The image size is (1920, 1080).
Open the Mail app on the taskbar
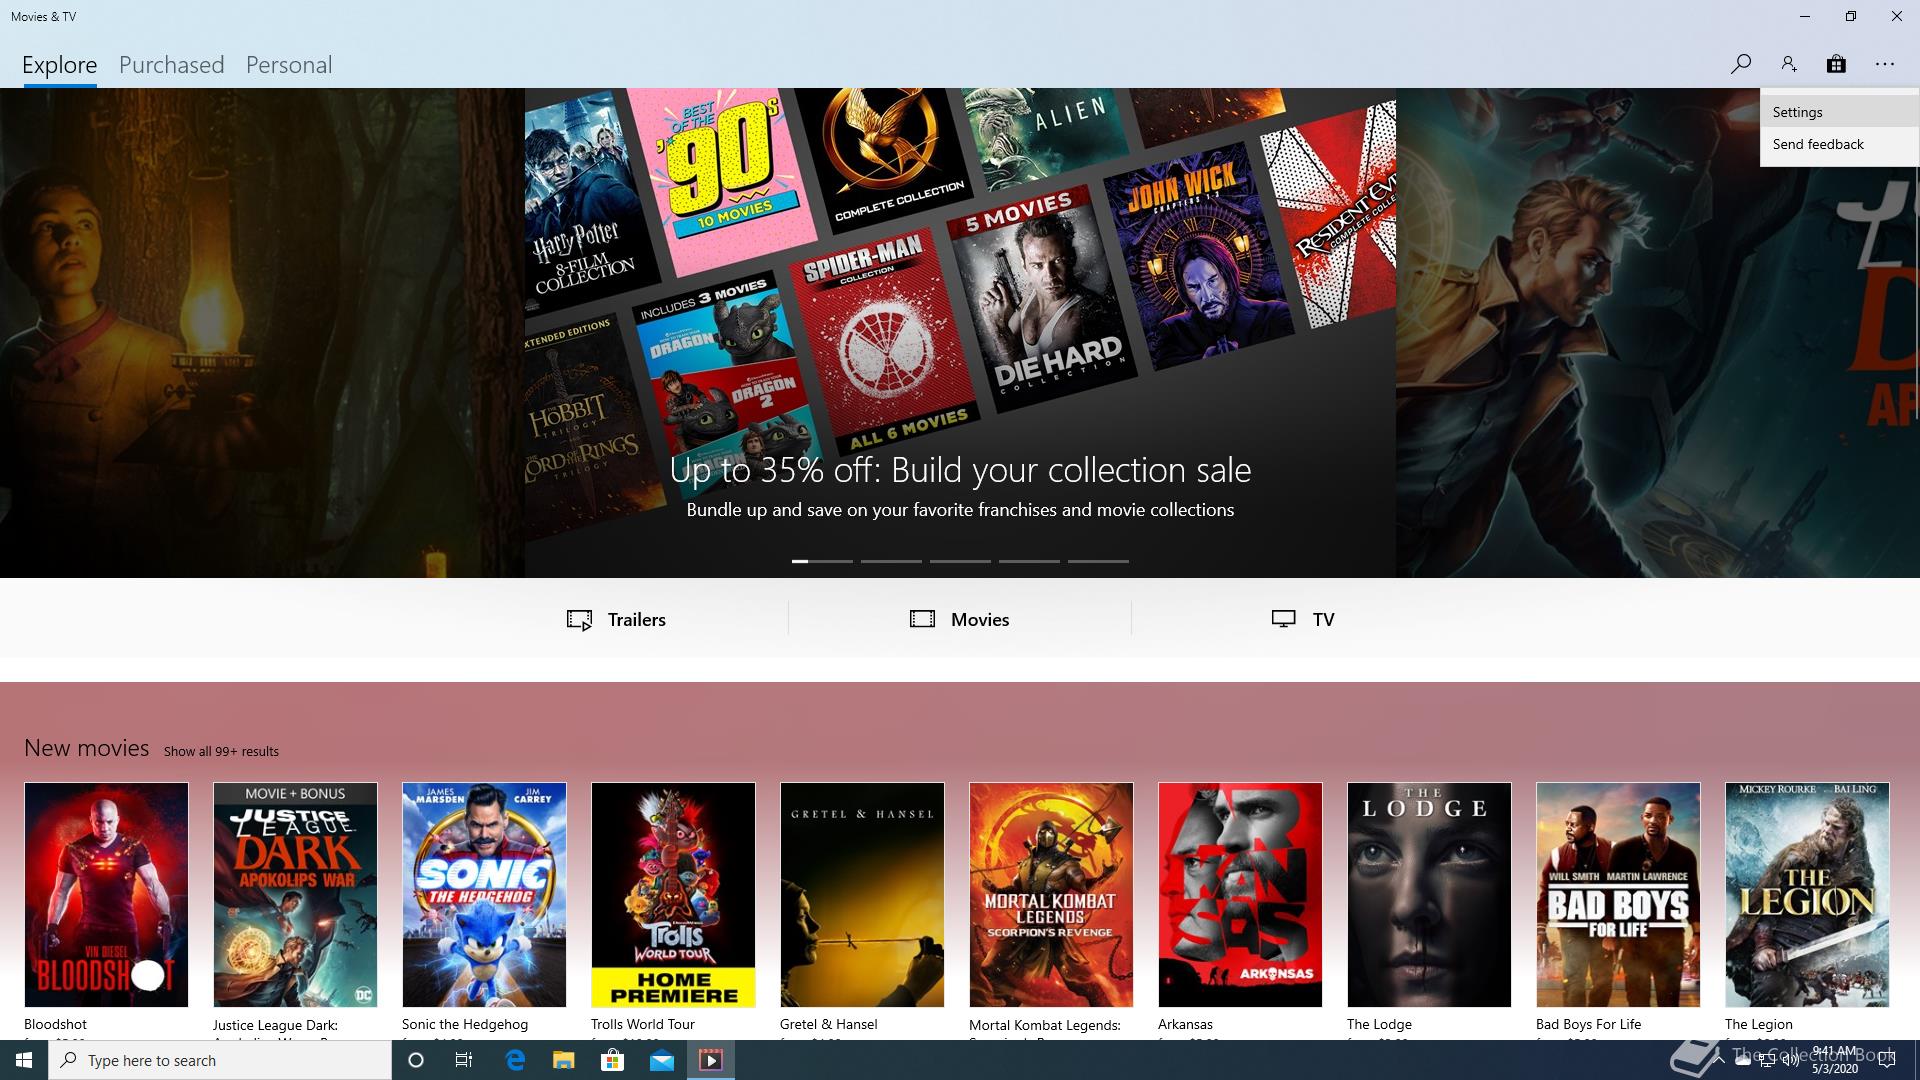click(x=662, y=1060)
